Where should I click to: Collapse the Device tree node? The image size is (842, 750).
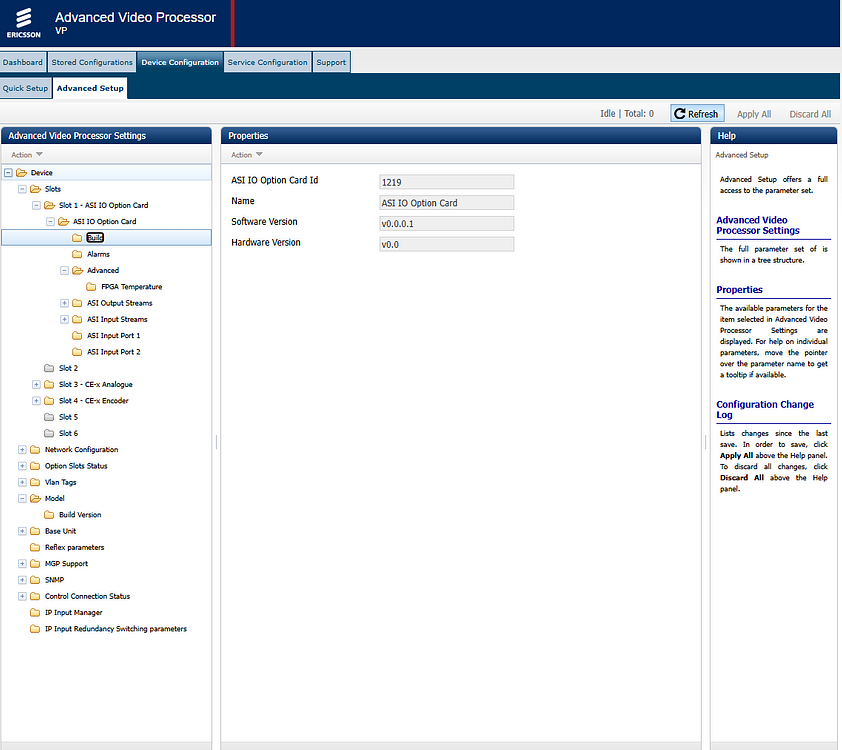[x=8, y=172]
